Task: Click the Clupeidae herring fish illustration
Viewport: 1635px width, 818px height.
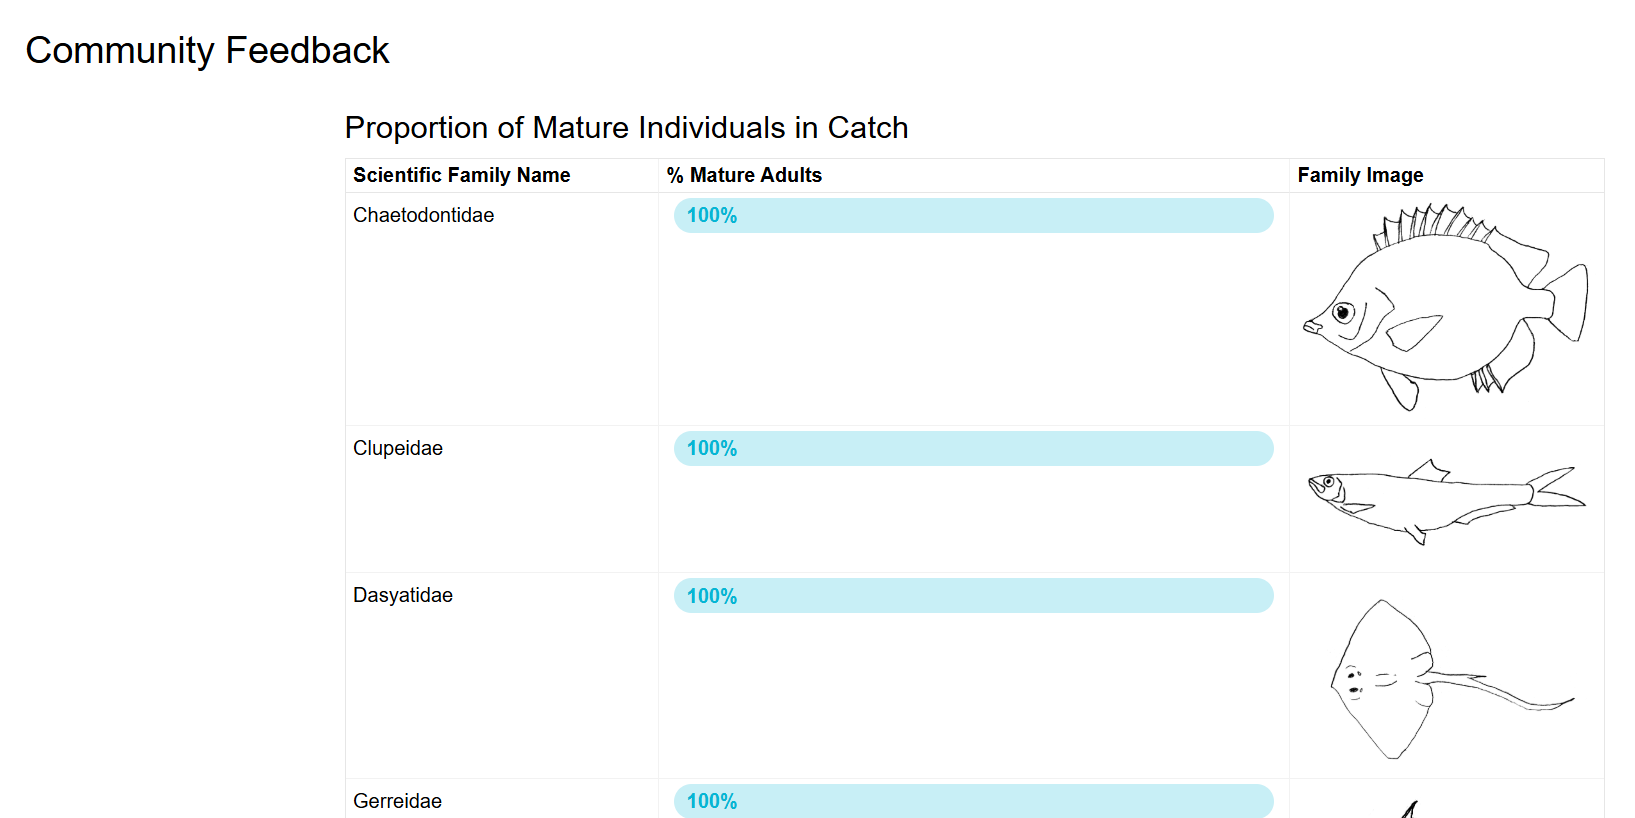Action: [x=1445, y=500]
